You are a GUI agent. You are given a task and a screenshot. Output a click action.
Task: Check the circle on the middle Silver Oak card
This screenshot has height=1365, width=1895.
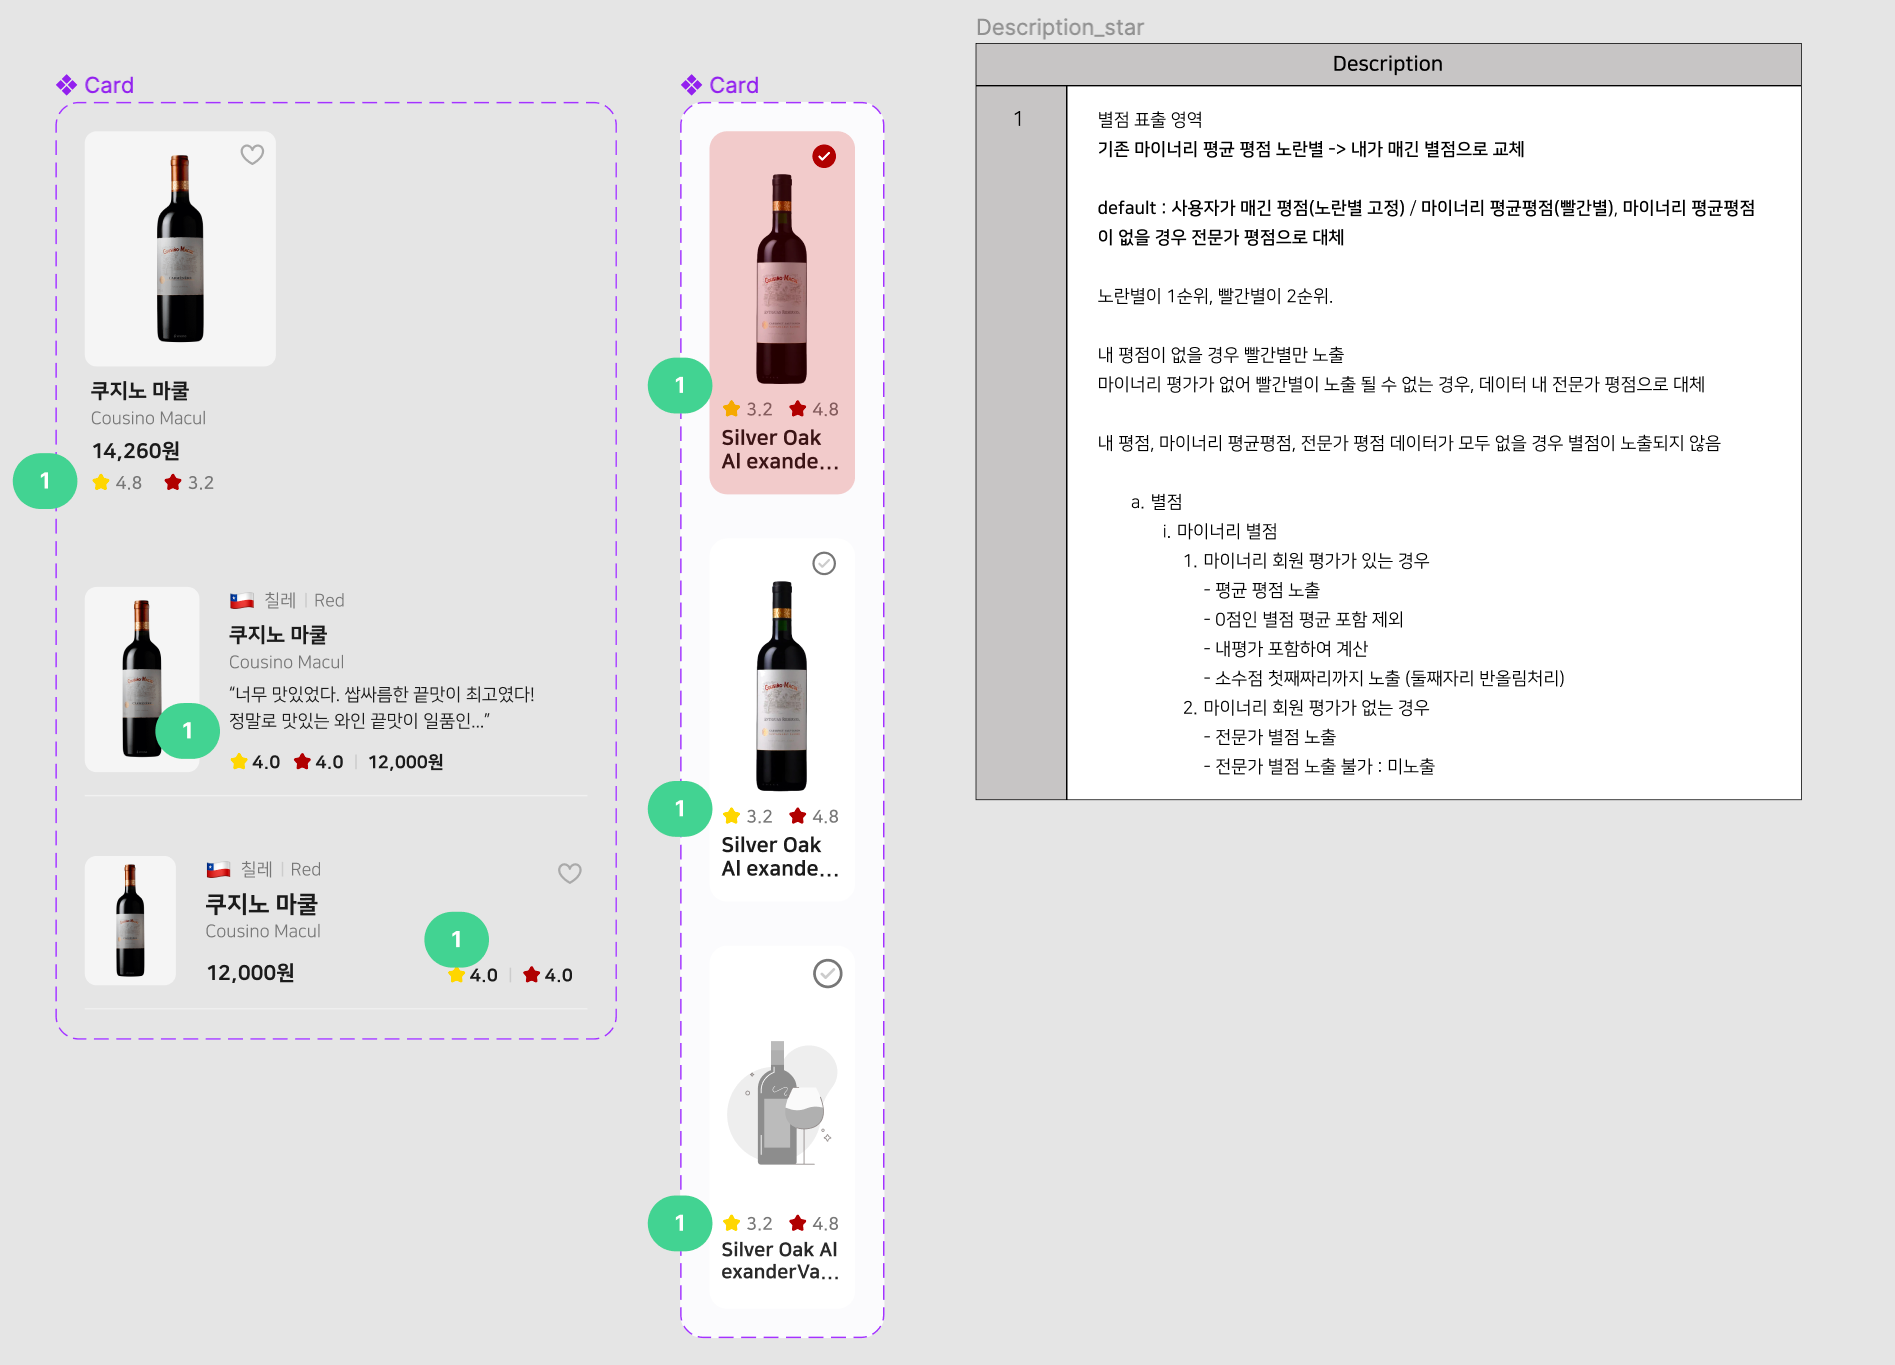(824, 563)
